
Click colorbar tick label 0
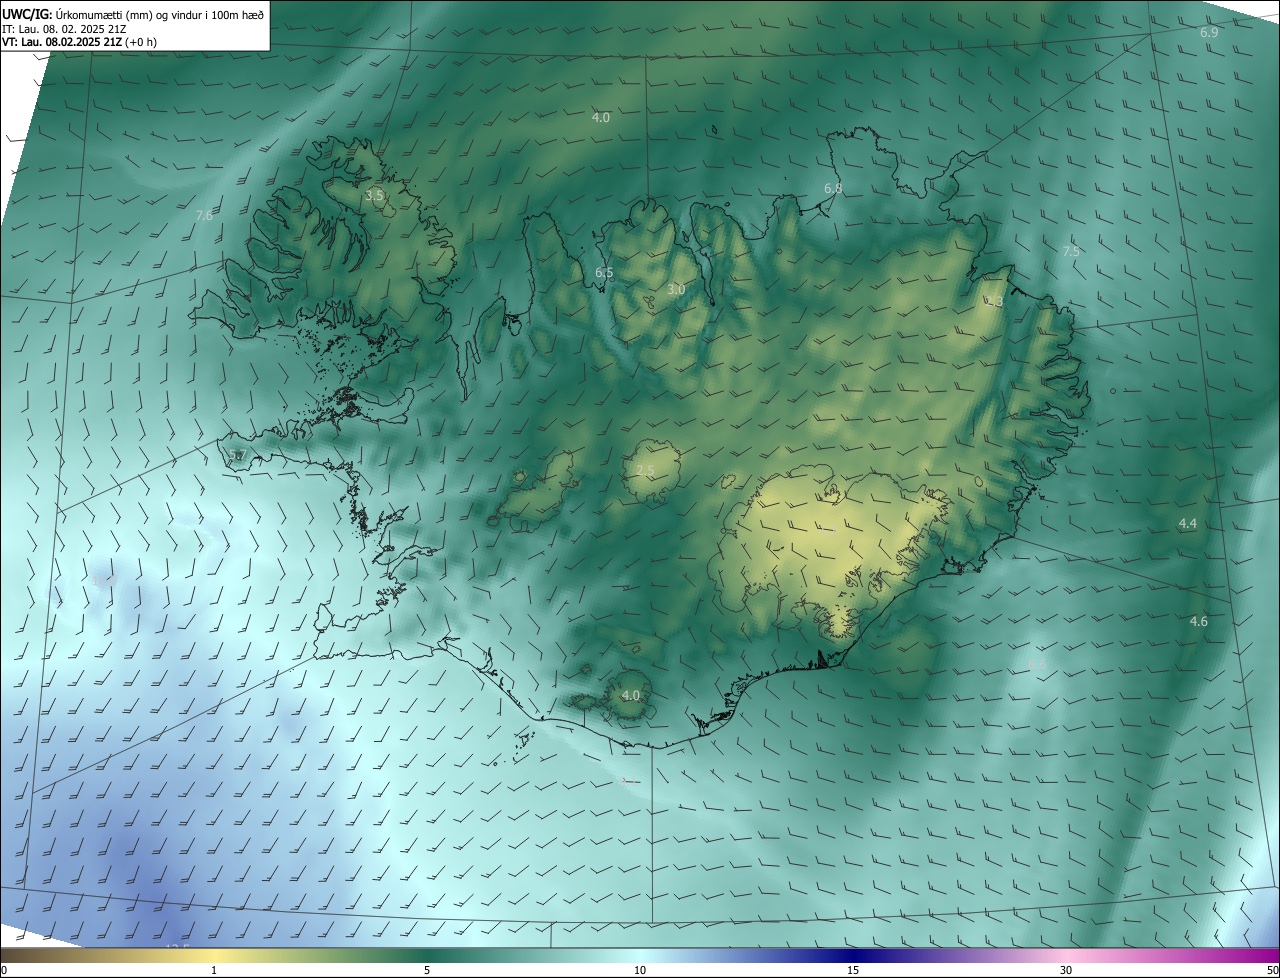4,971
